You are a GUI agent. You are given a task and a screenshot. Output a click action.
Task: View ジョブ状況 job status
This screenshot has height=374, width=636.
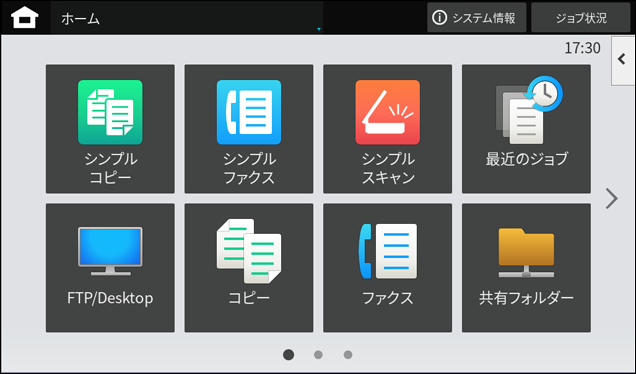pos(581,17)
